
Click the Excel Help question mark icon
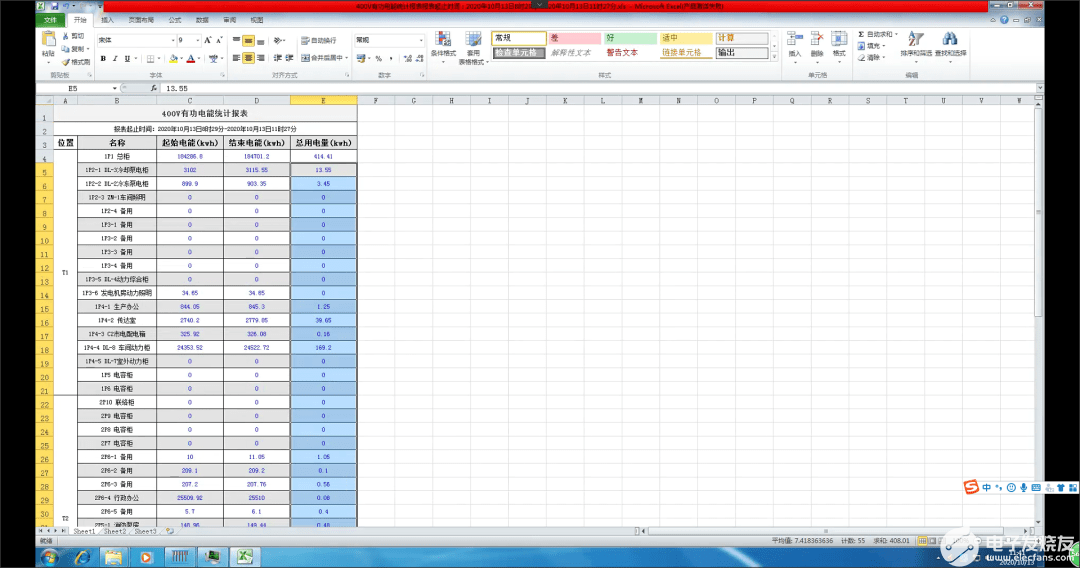click(x=1004, y=20)
